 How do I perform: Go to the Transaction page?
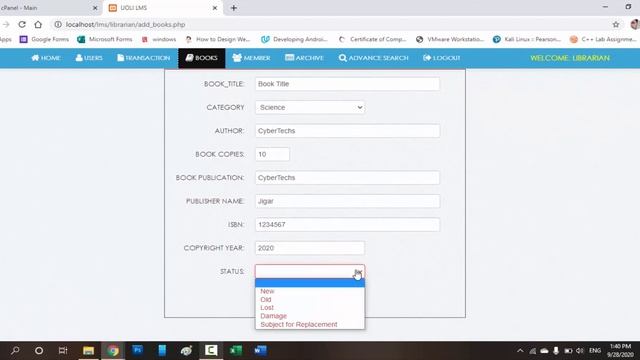tap(143, 58)
